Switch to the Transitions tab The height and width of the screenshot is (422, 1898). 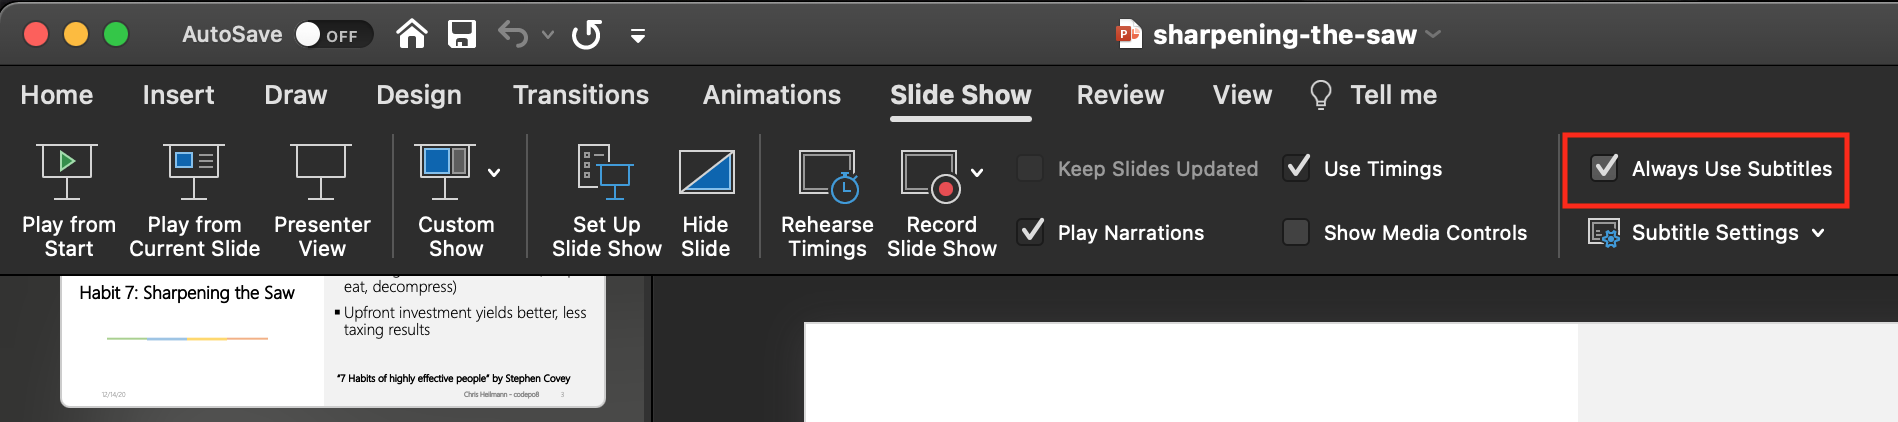tap(580, 95)
